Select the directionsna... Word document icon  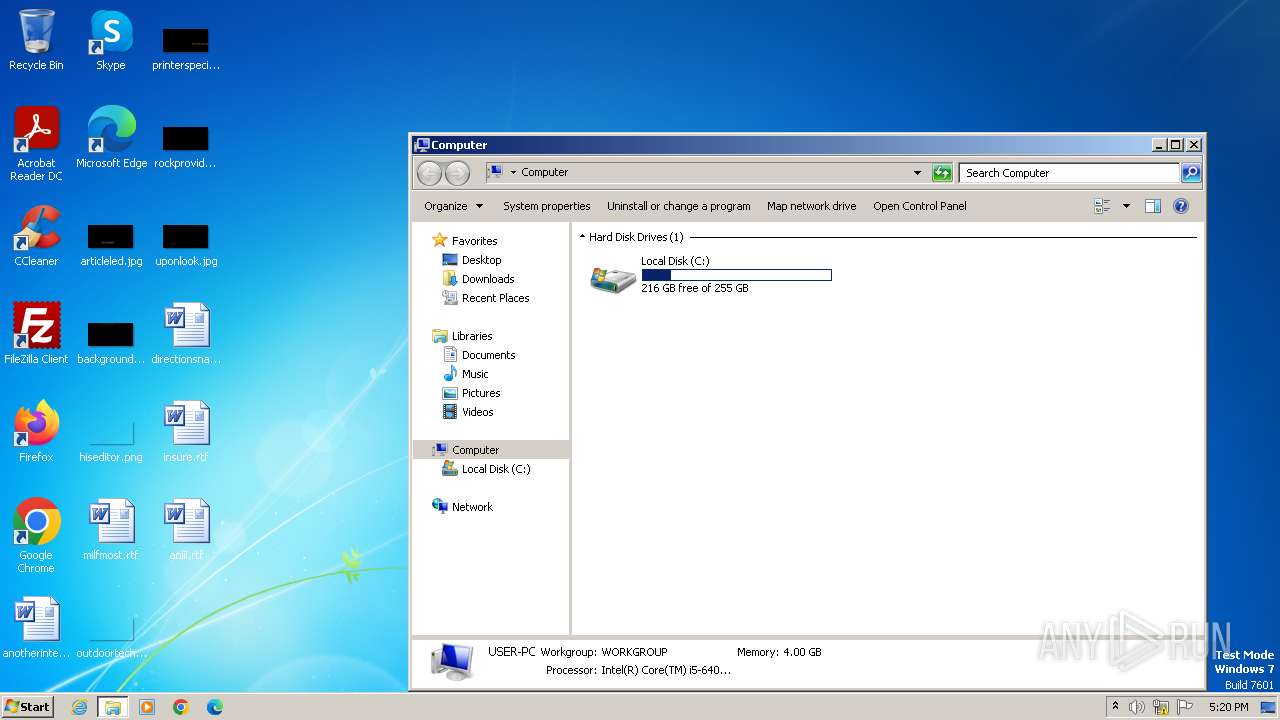click(186, 334)
